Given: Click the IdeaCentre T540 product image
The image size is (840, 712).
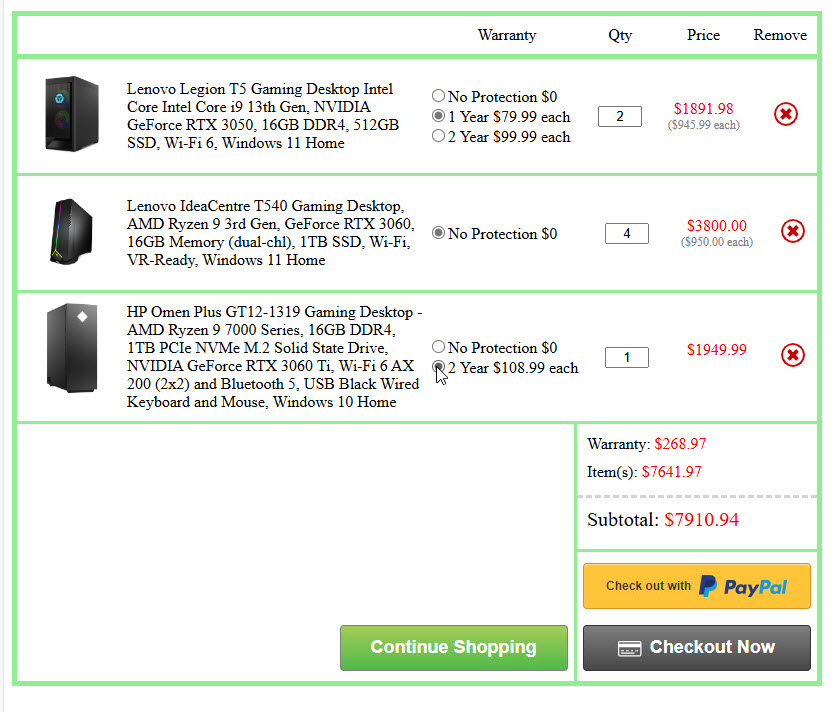Looking at the screenshot, I should 72,232.
